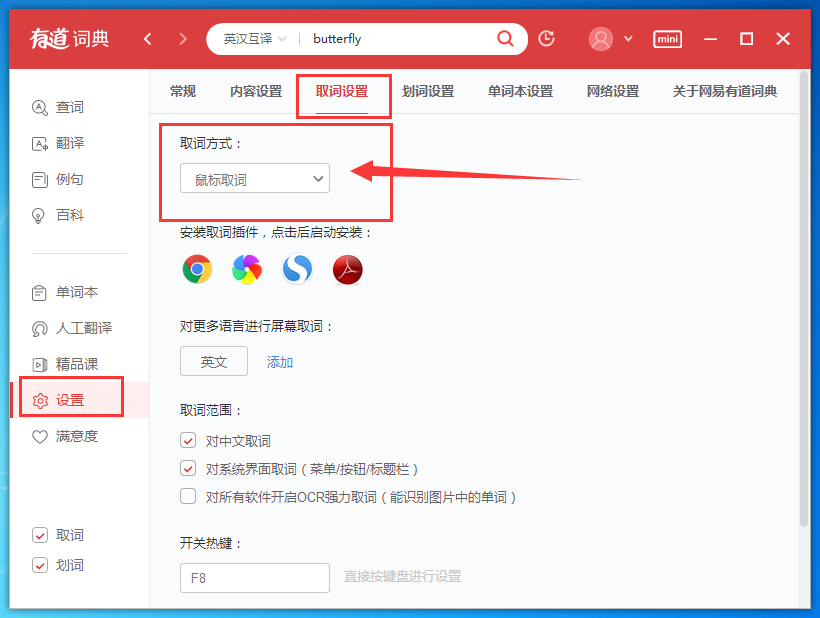The width and height of the screenshot is (820, 618).
Task: Click the 添加 link to add a language
Action: [x=279, y=362]
